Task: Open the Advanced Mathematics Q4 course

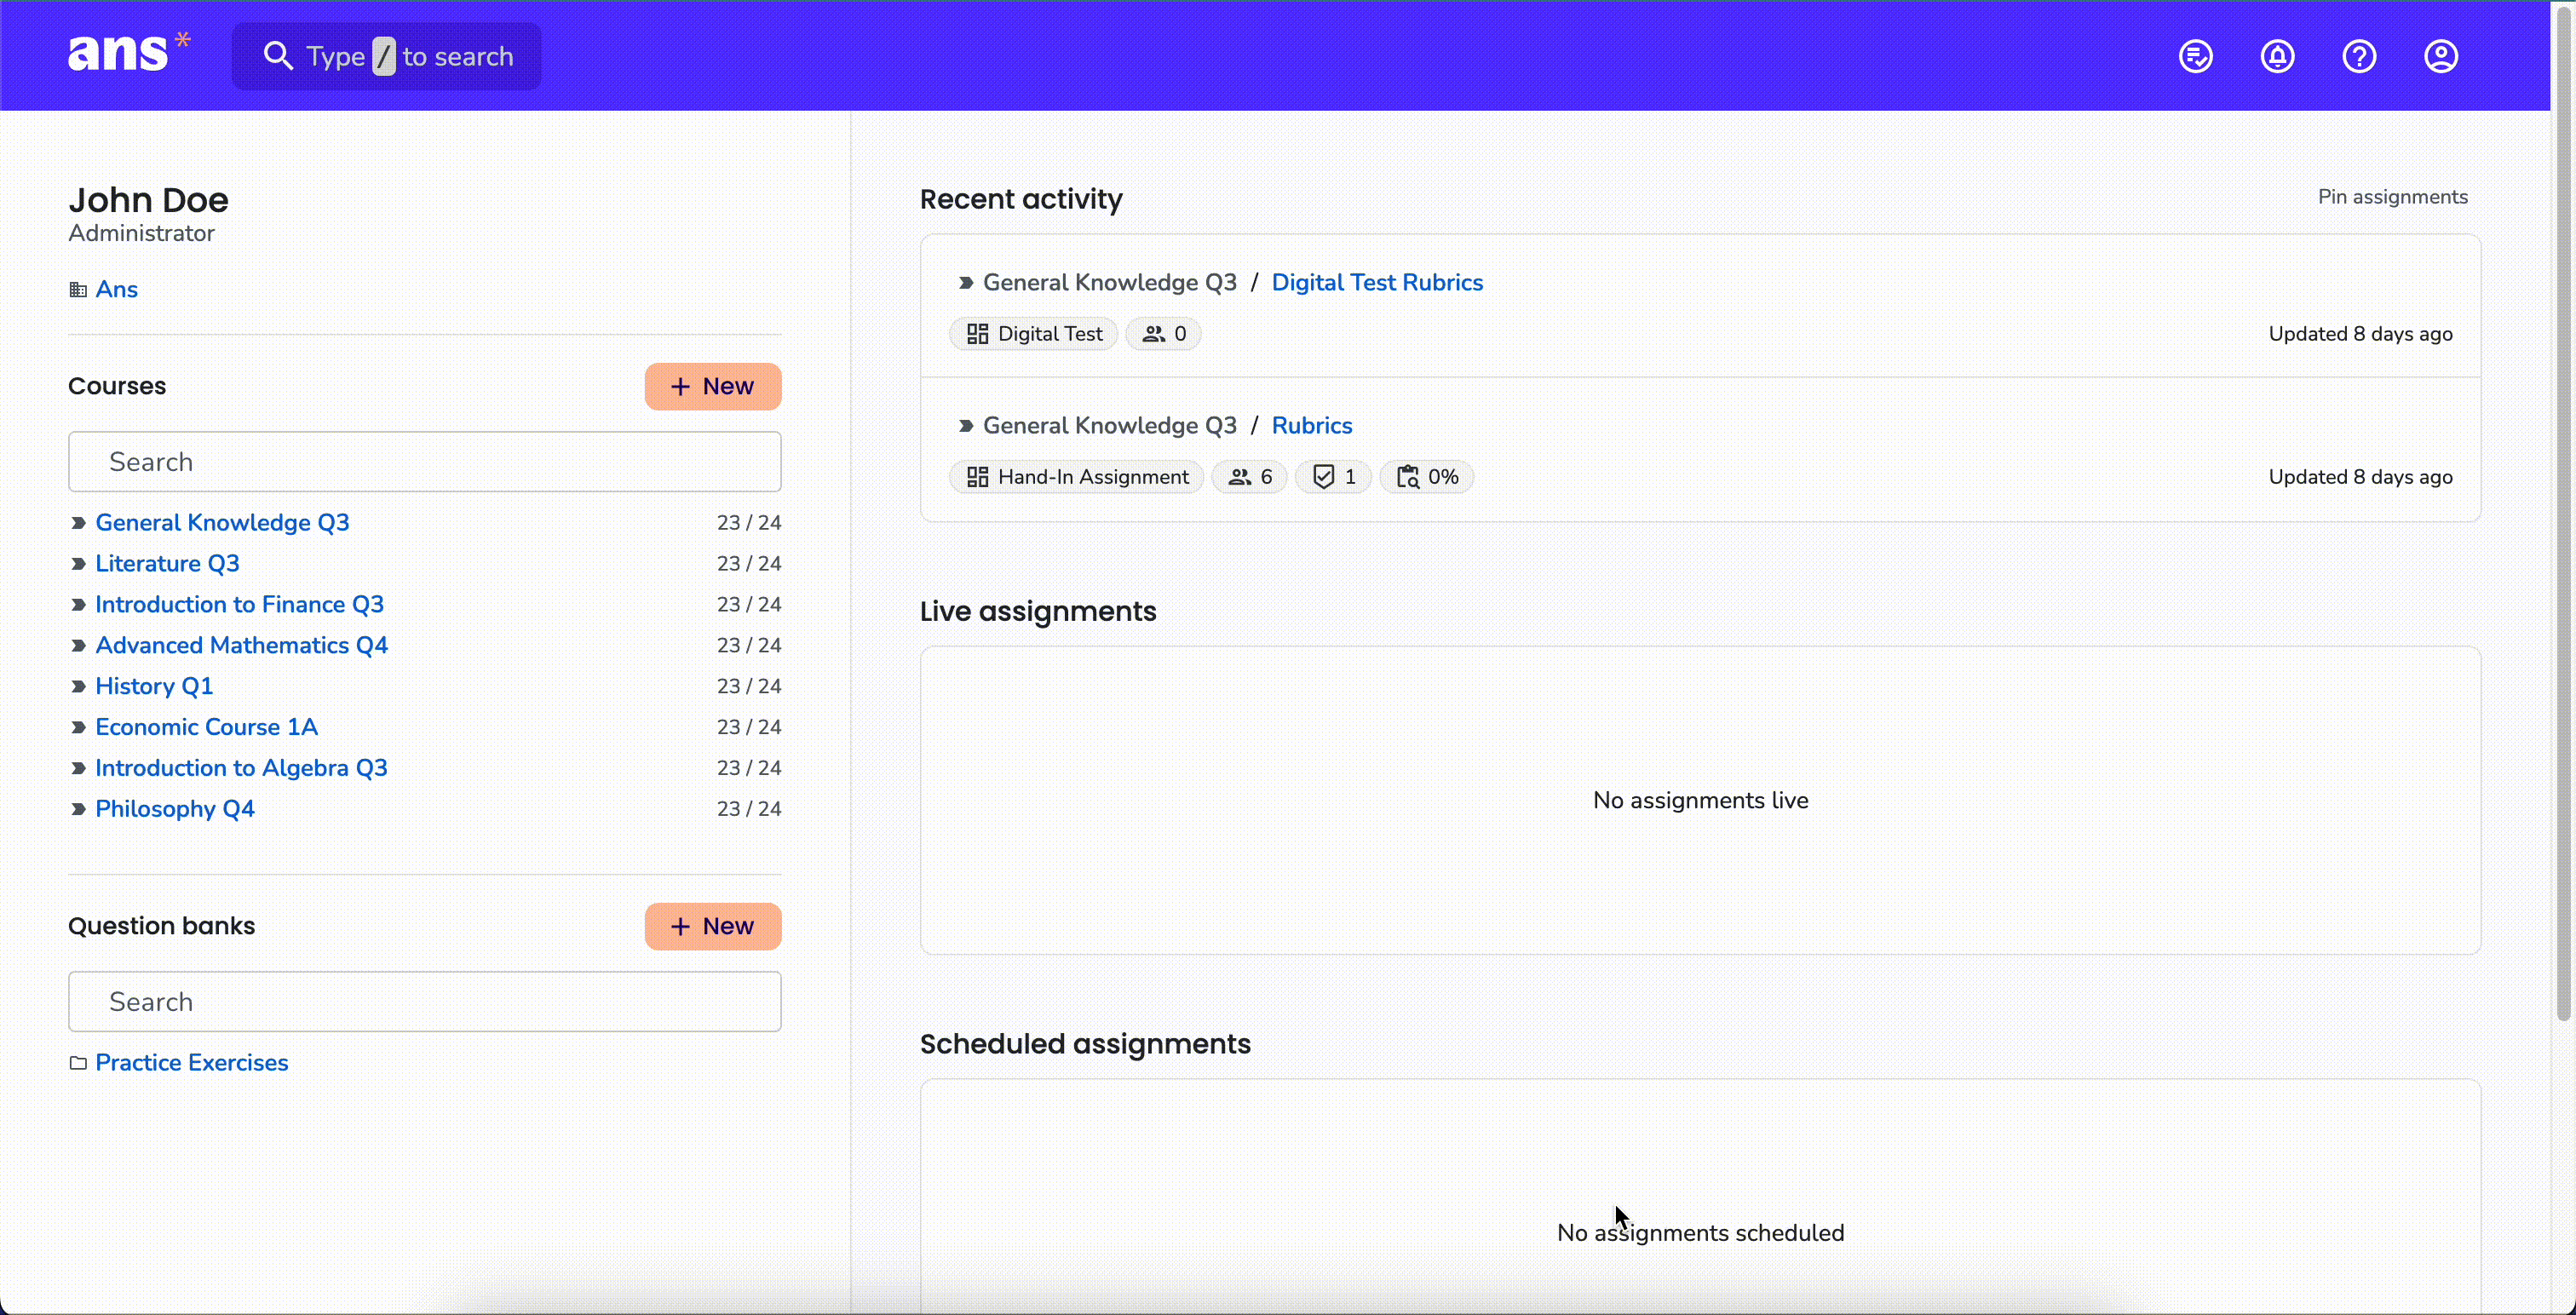Action: (241, 645)
